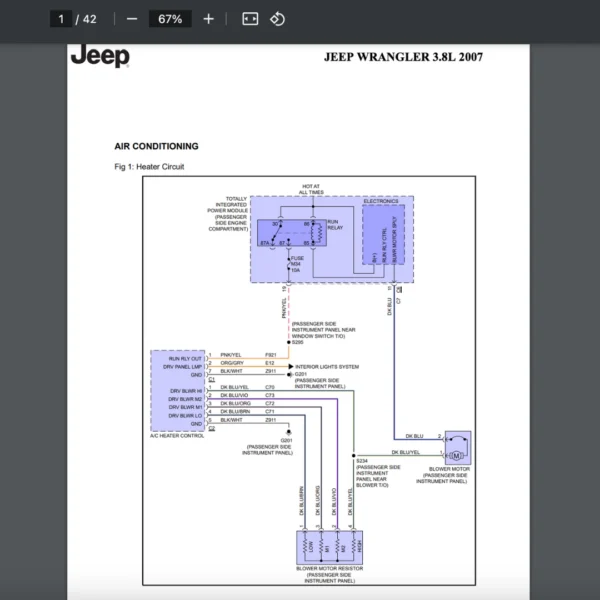Screen dimensions: 600x600
Task: Select the 67% zoom level field
Action: tap(166, 19)
